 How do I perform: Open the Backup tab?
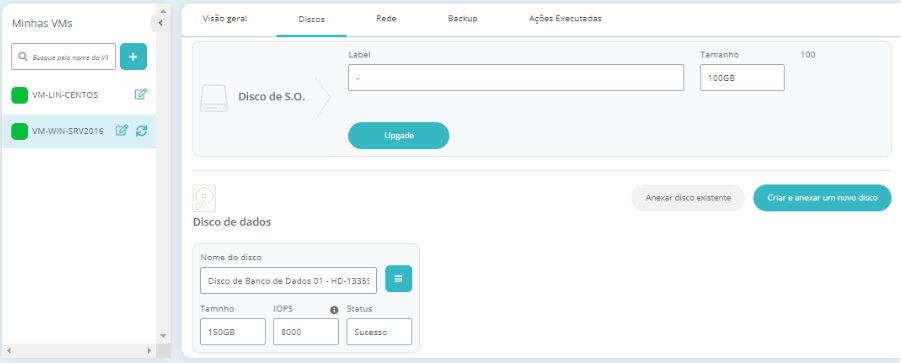tap(463, 18)
